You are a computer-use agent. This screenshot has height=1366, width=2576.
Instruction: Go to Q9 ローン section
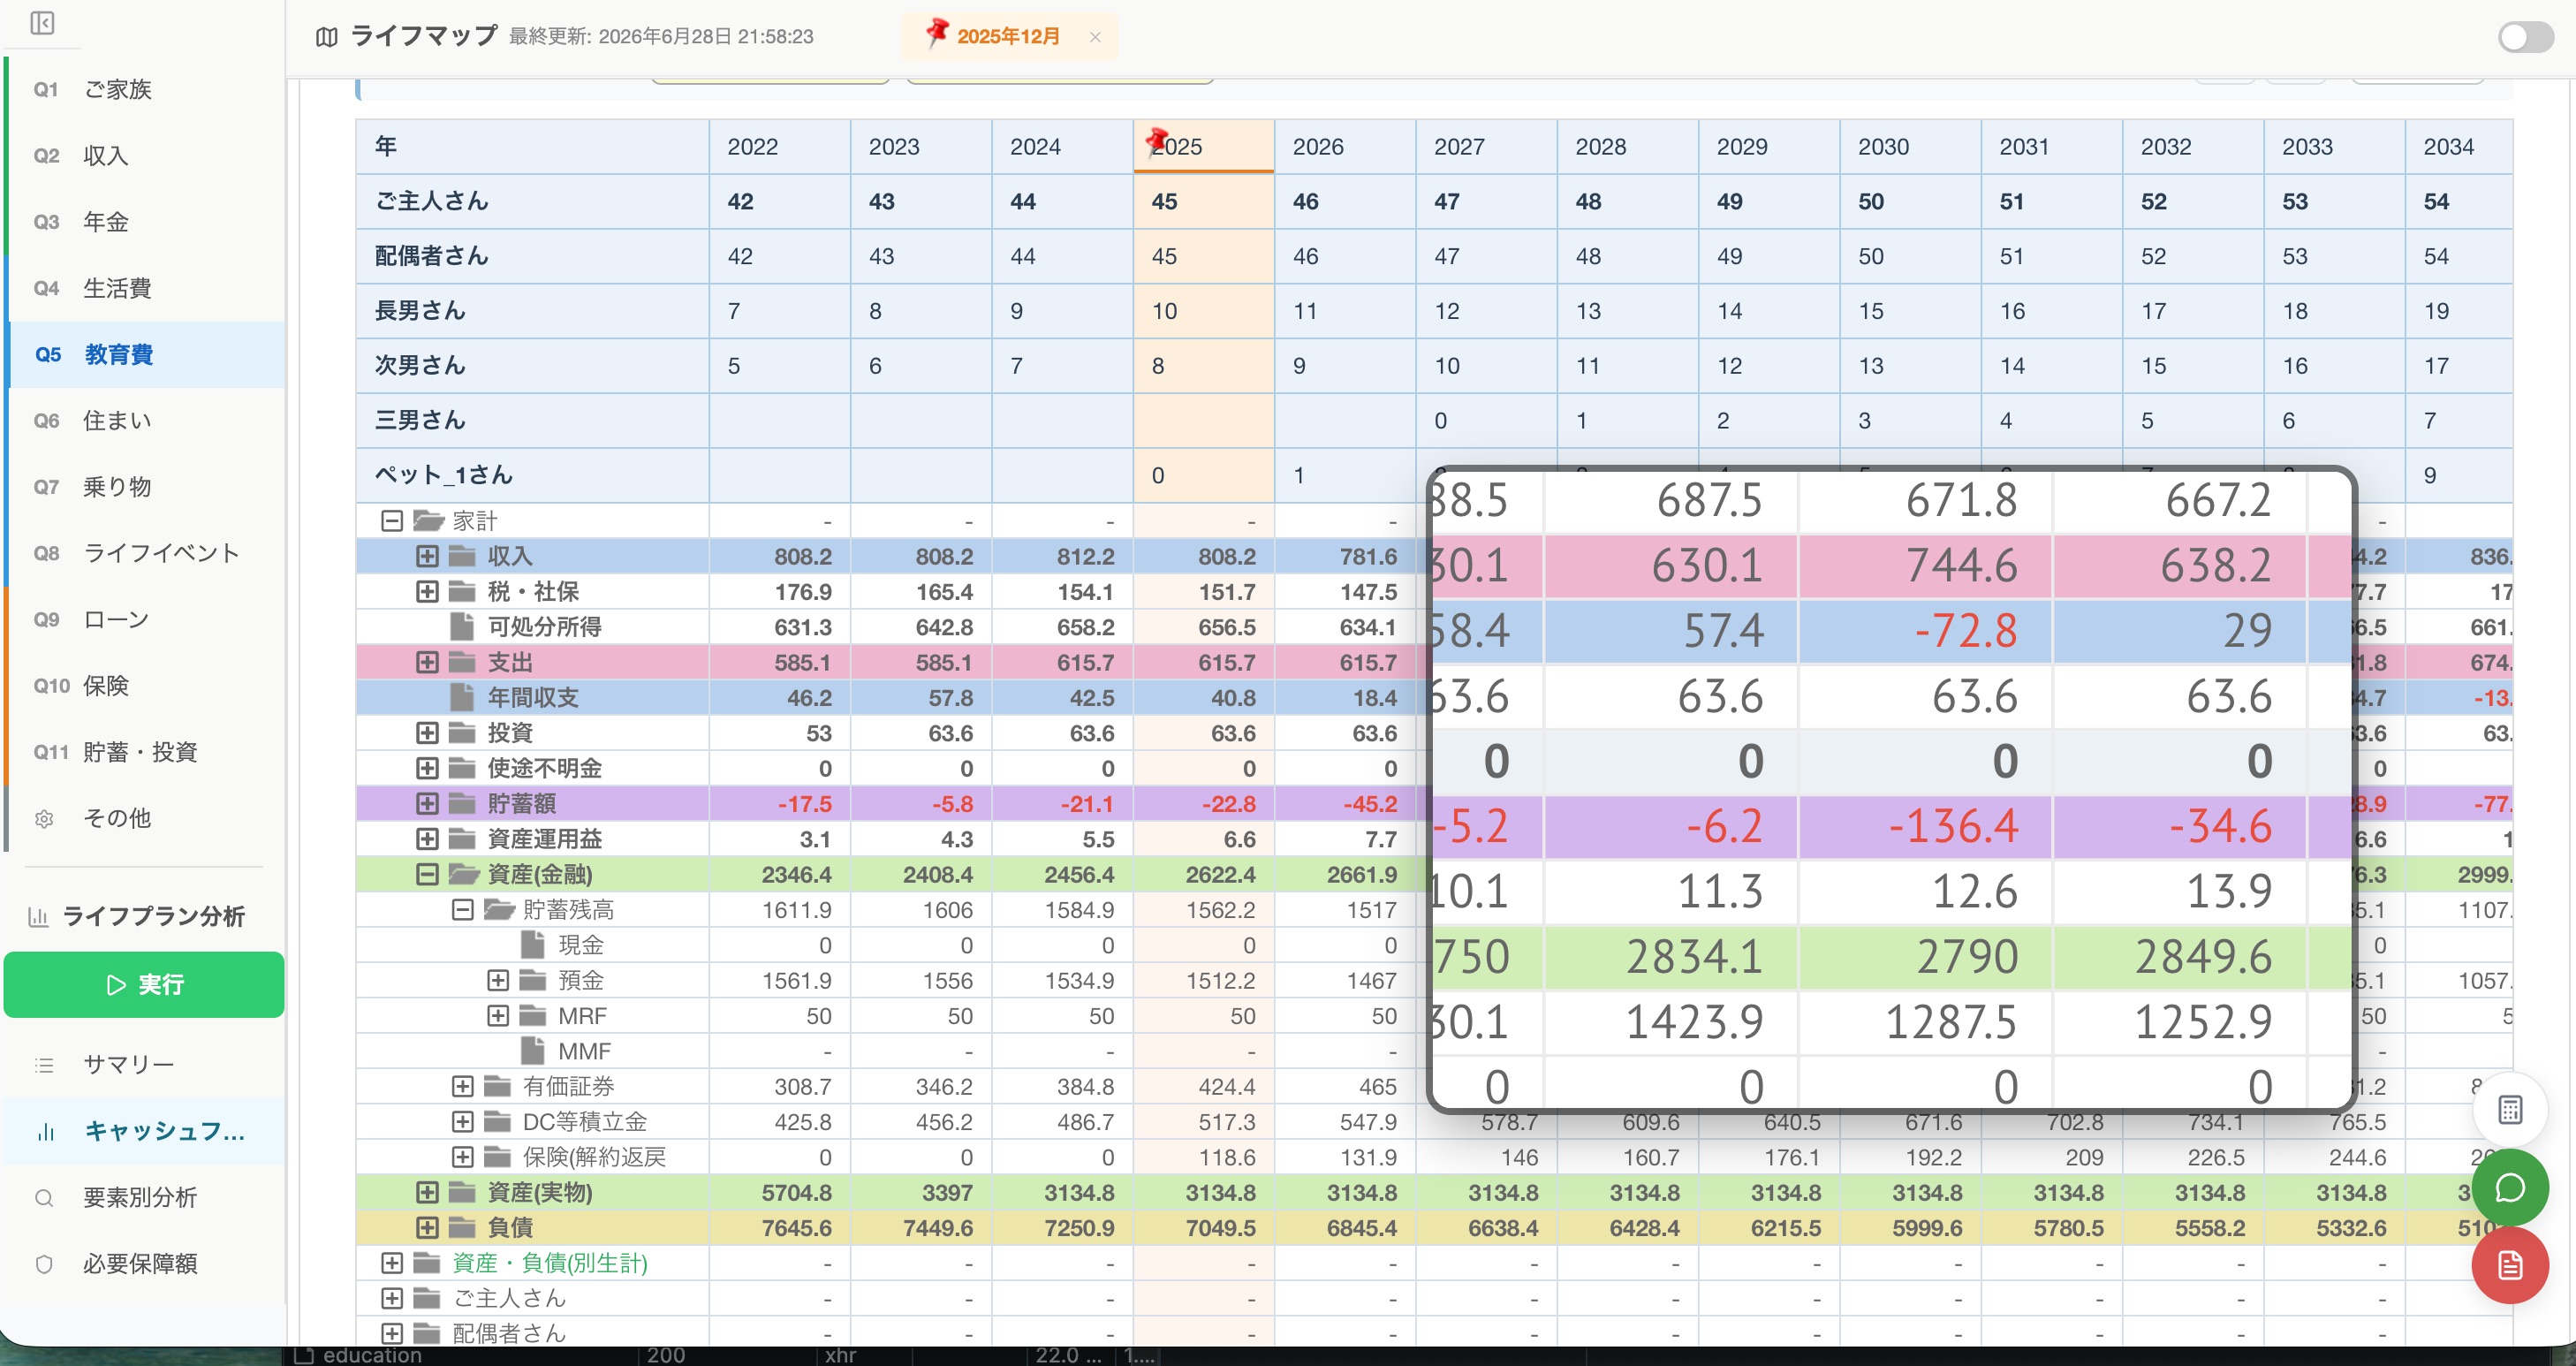point(145,619)
